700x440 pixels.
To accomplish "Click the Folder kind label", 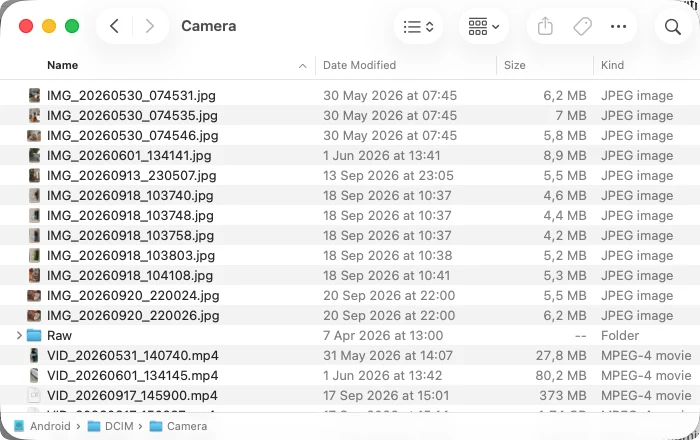I will [620, 336].
